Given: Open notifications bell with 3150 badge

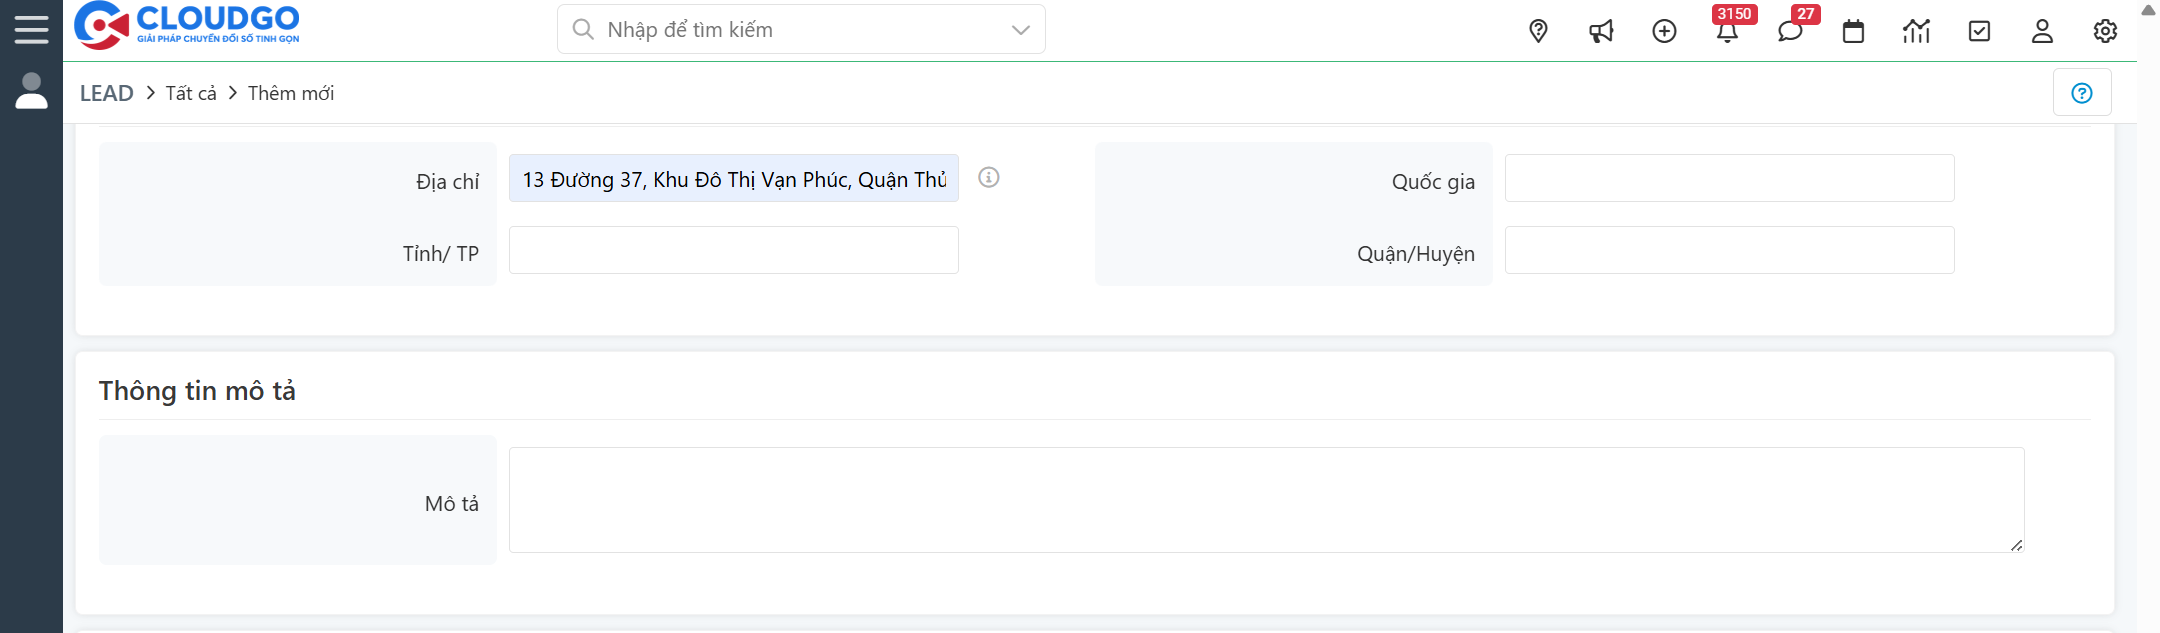Looking at the screenshot, I should pyautogui.click(x=1727, y=31).
